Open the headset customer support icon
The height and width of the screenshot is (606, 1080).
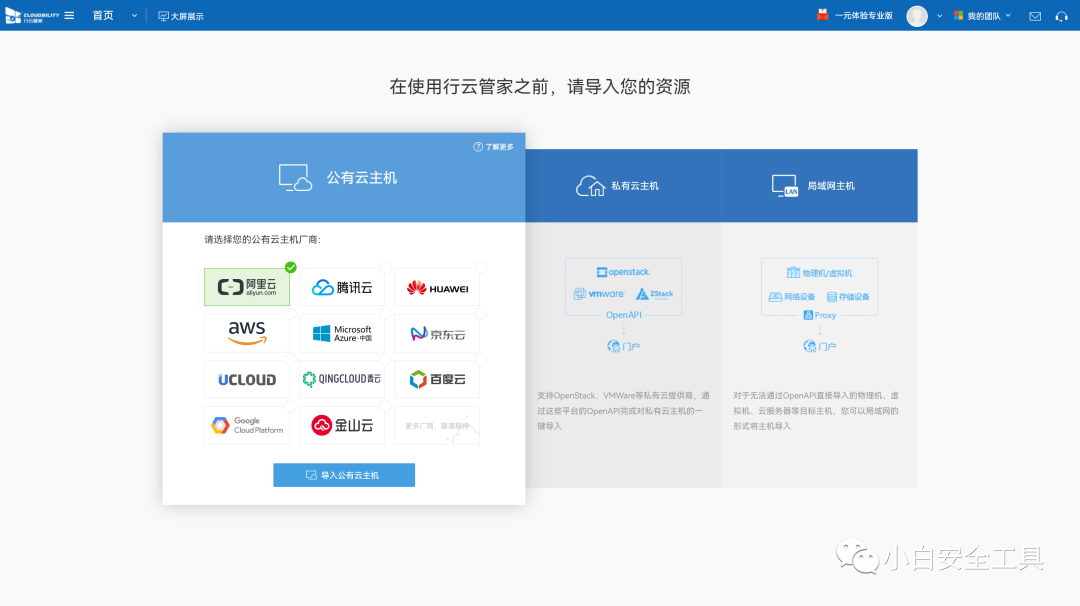[x=1061, y=16]
